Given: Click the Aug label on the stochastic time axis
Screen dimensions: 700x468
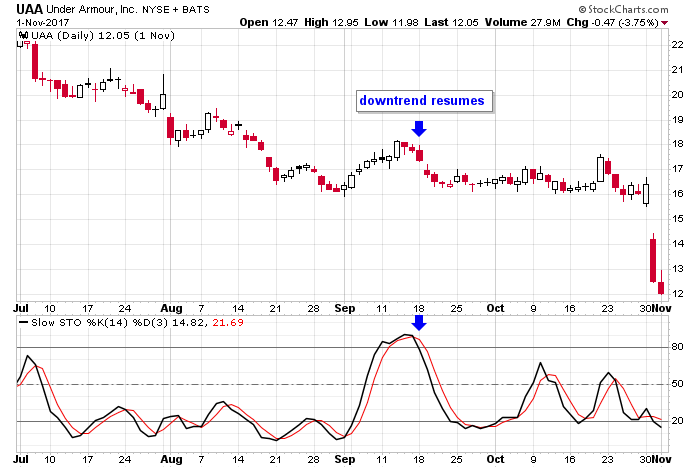Looking at the screenshot, I should 171,459.
